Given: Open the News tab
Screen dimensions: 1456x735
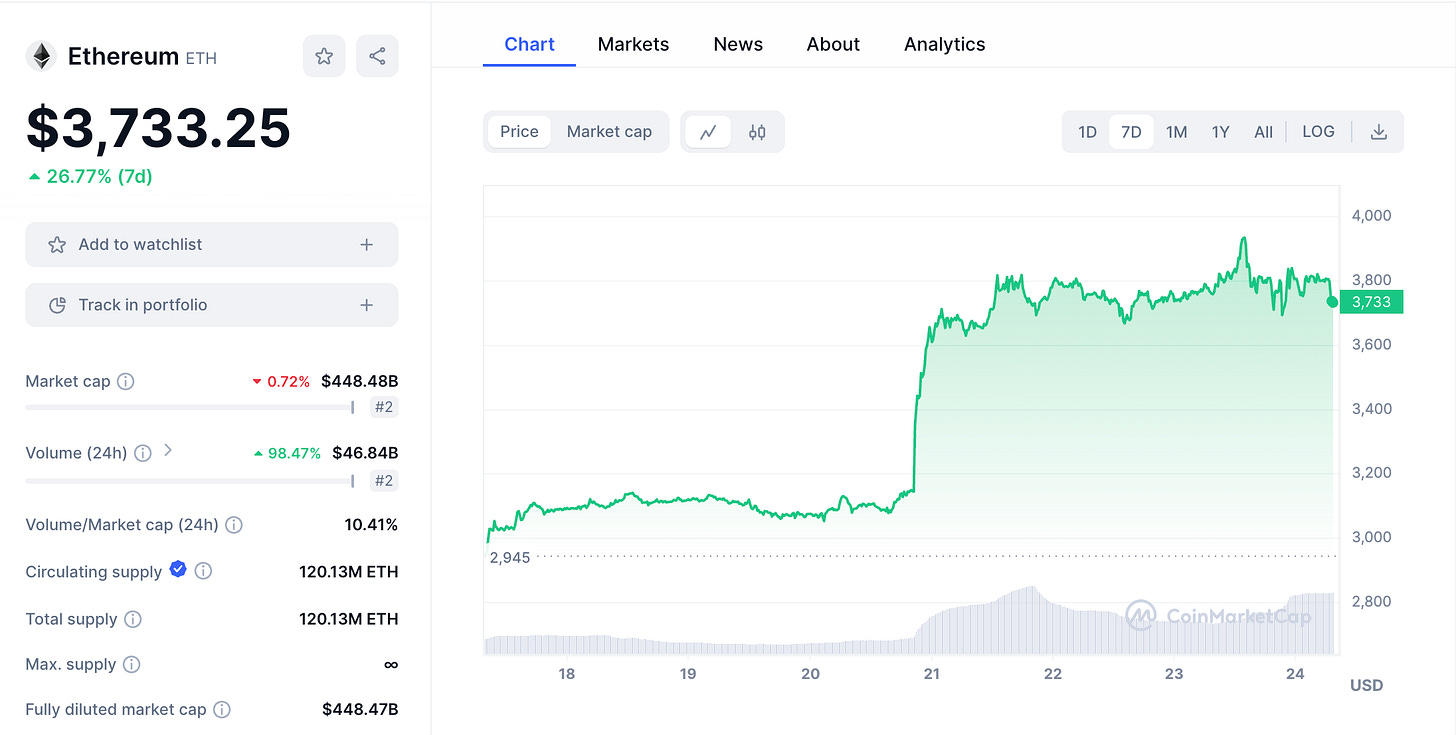Looking at the screenshot, I should (738, 44).
